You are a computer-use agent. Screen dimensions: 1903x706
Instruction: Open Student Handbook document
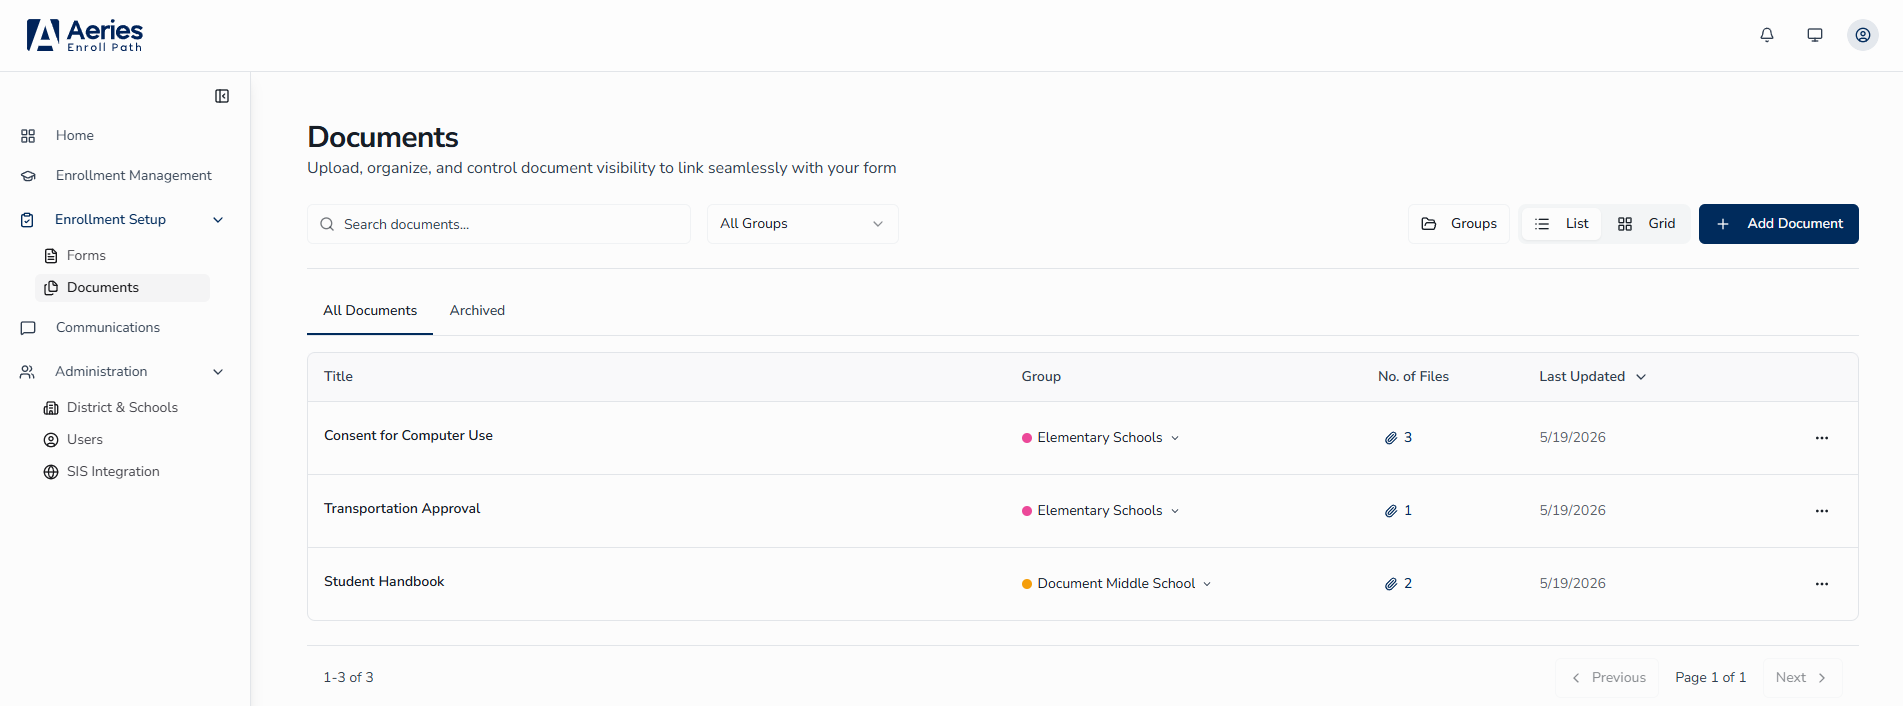click(384, 582)
